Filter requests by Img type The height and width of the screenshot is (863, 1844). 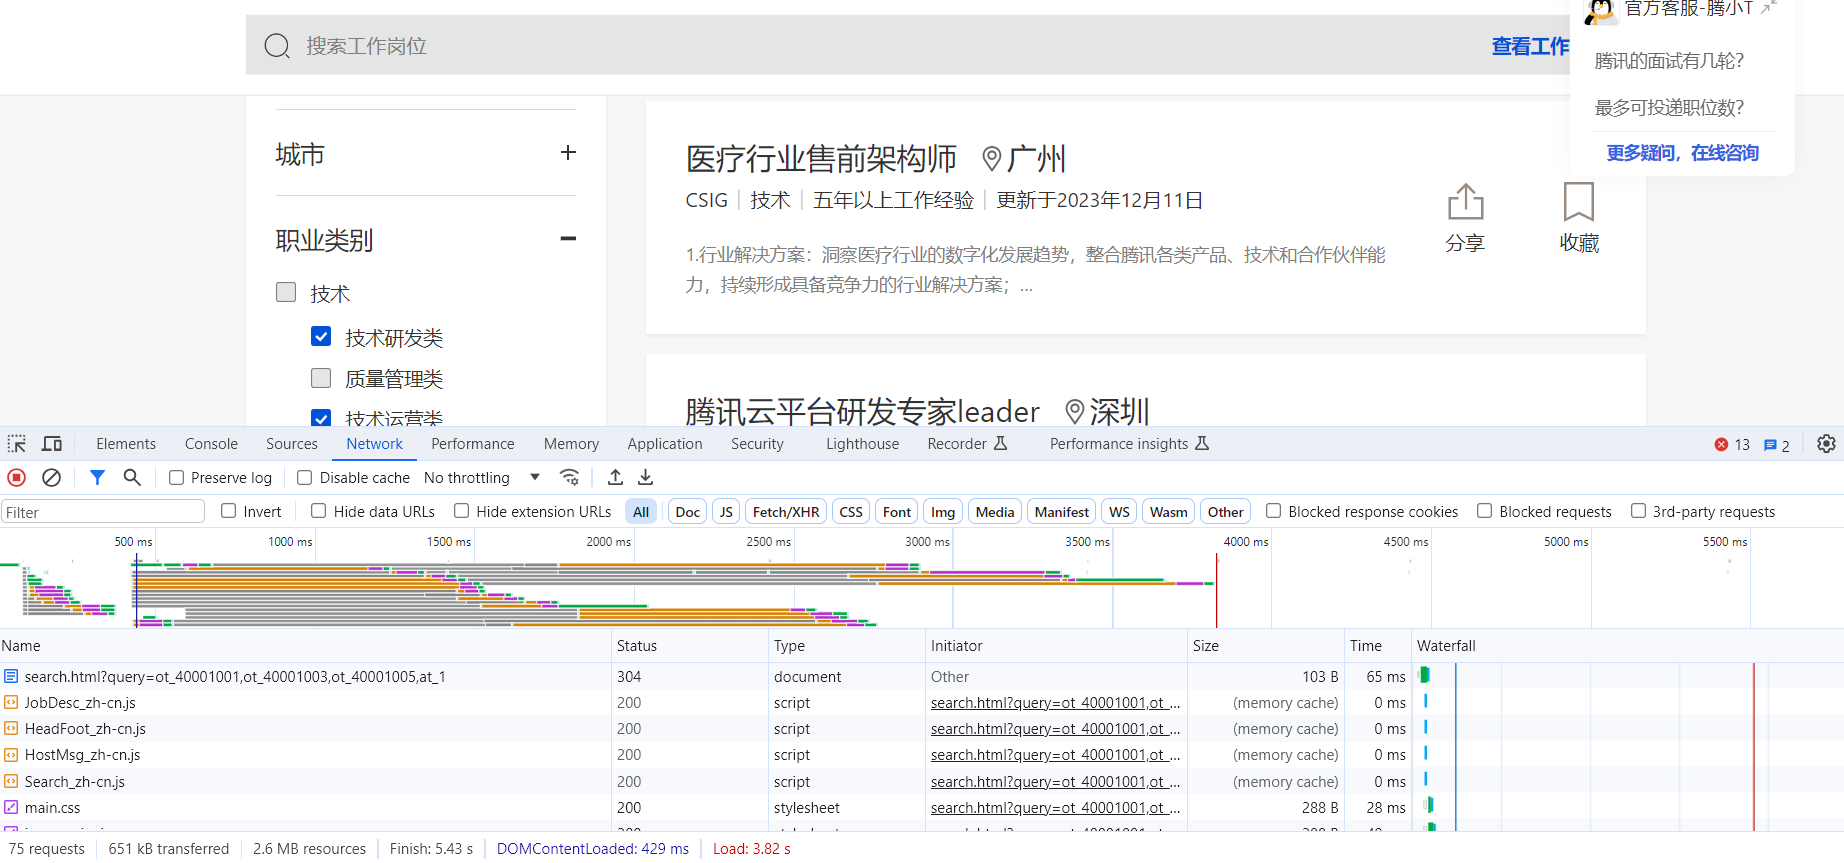(943, 512)
